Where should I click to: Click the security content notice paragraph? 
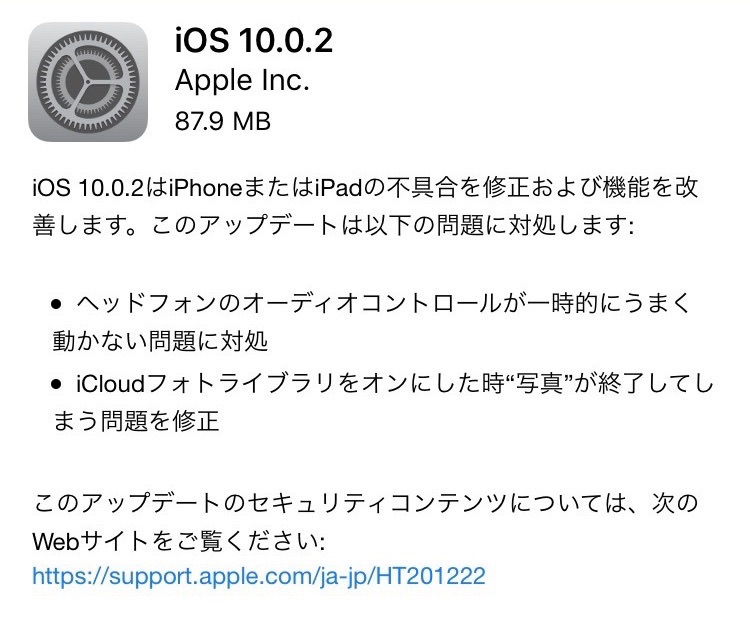(365, 522)
